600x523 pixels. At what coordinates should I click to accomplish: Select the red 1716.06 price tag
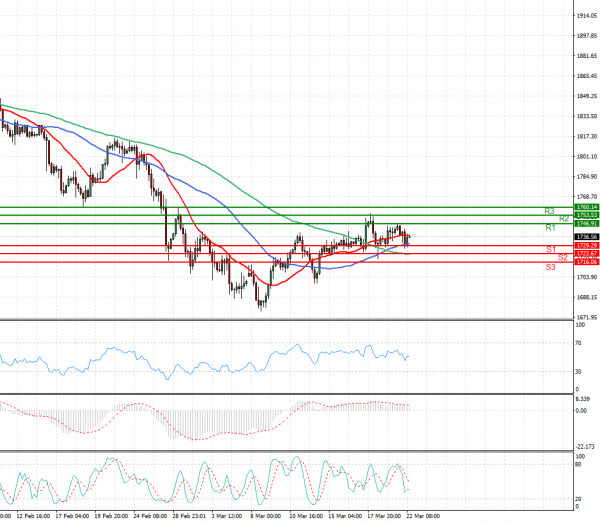click(587, 262)
